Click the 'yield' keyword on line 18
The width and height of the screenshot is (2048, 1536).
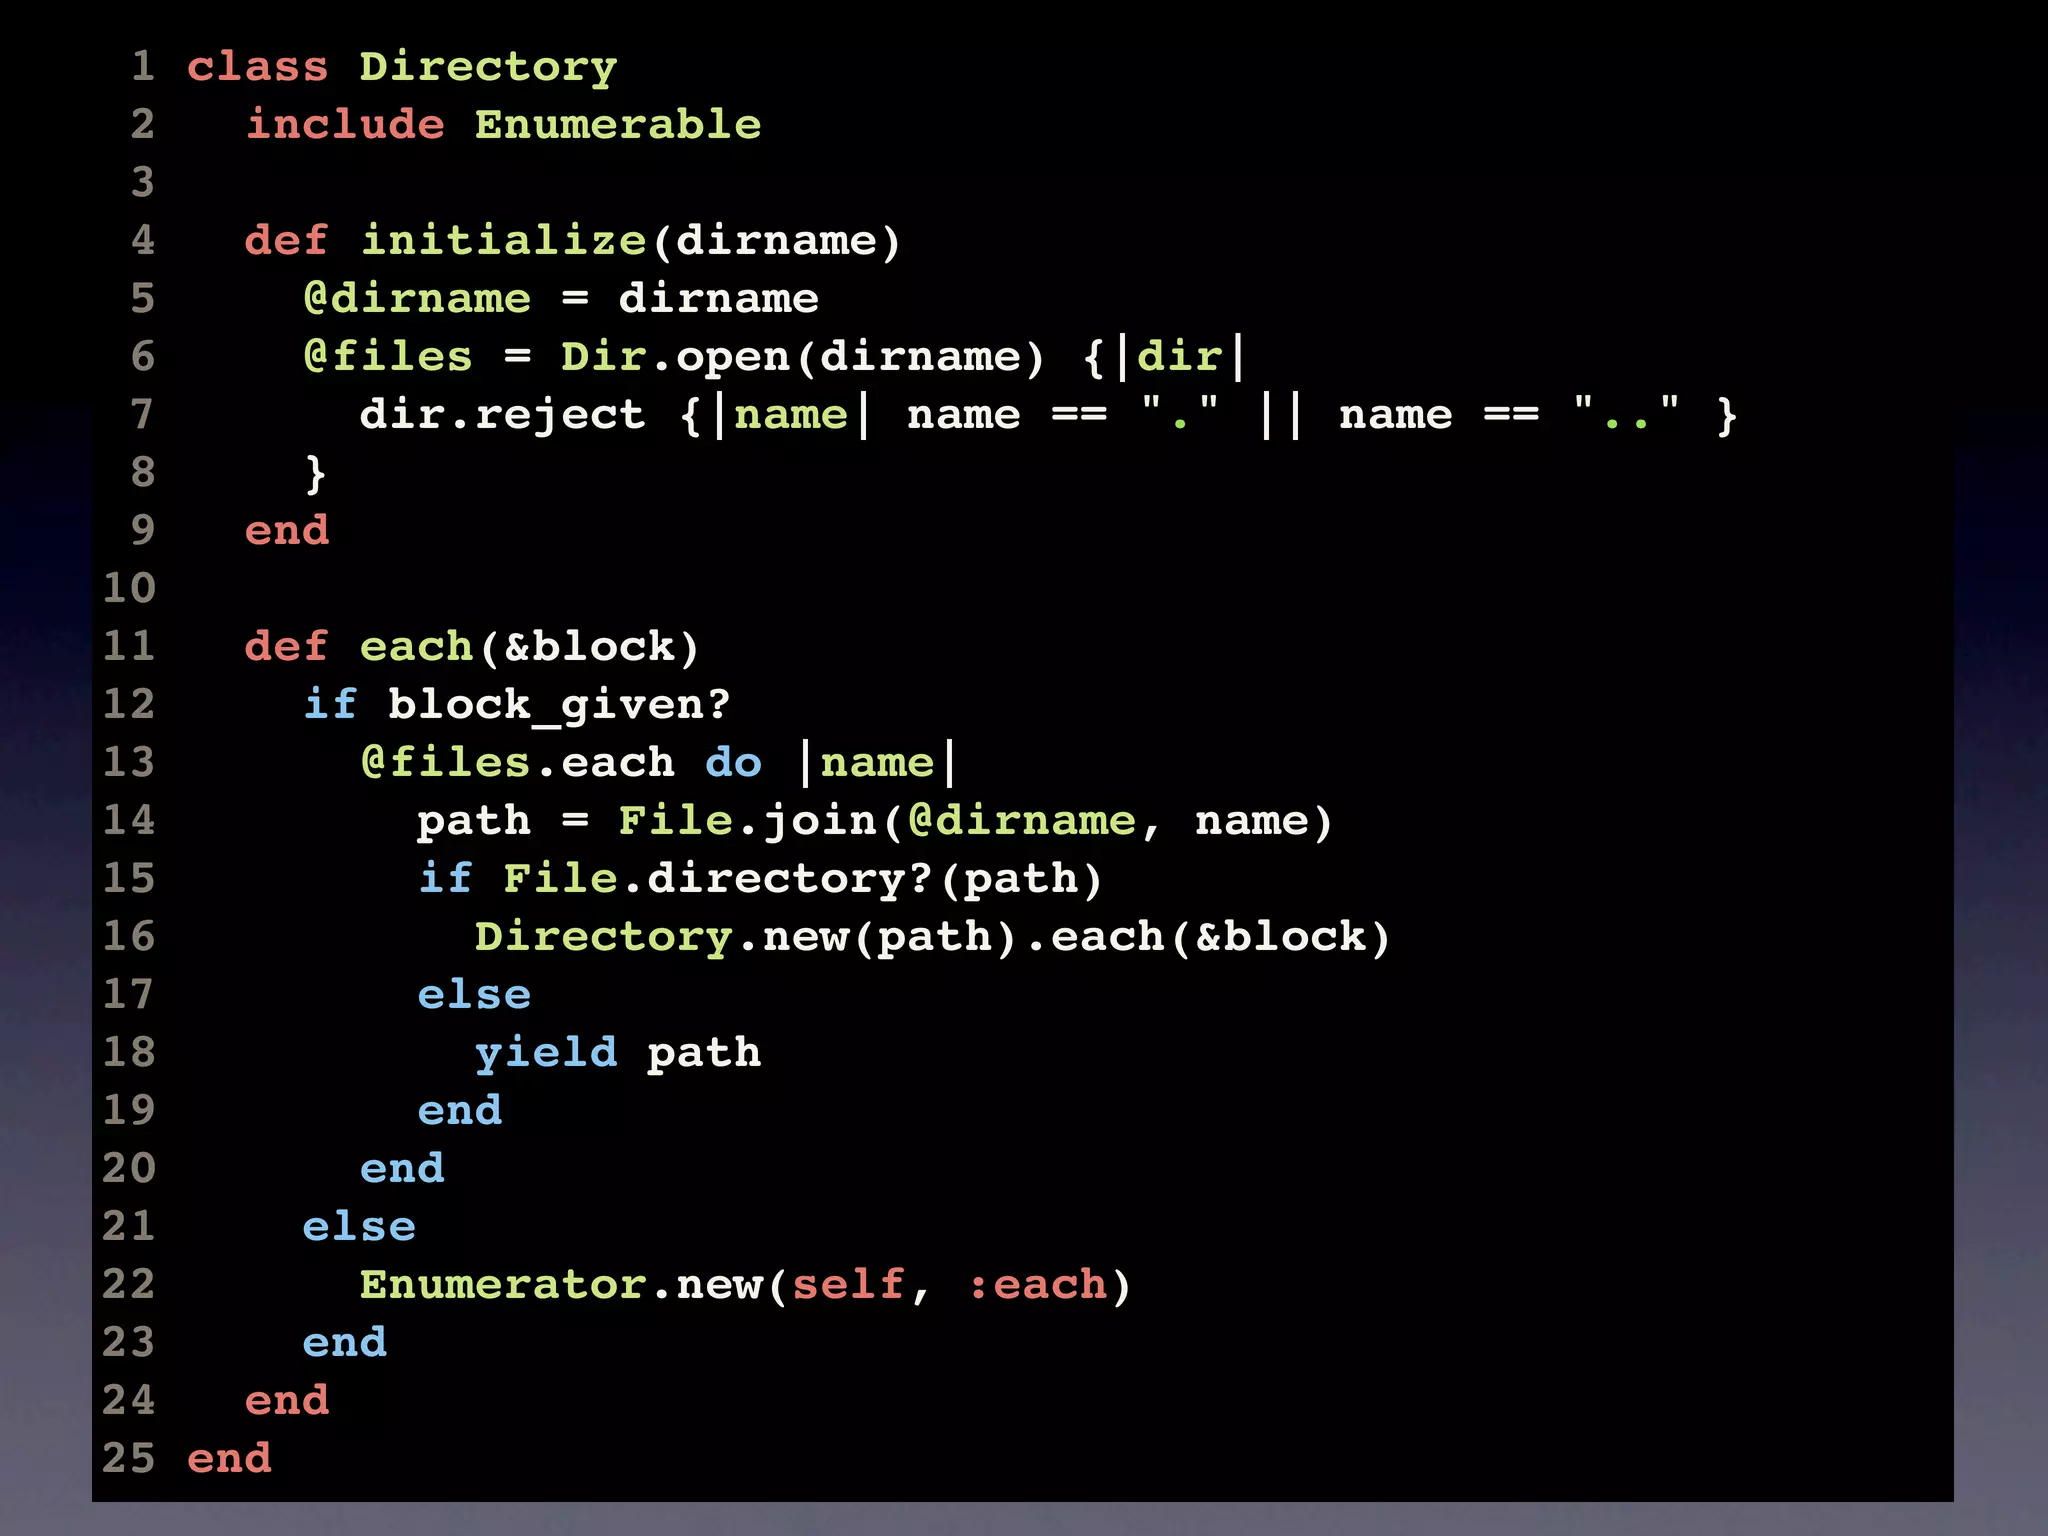[x=546, y=1054]
